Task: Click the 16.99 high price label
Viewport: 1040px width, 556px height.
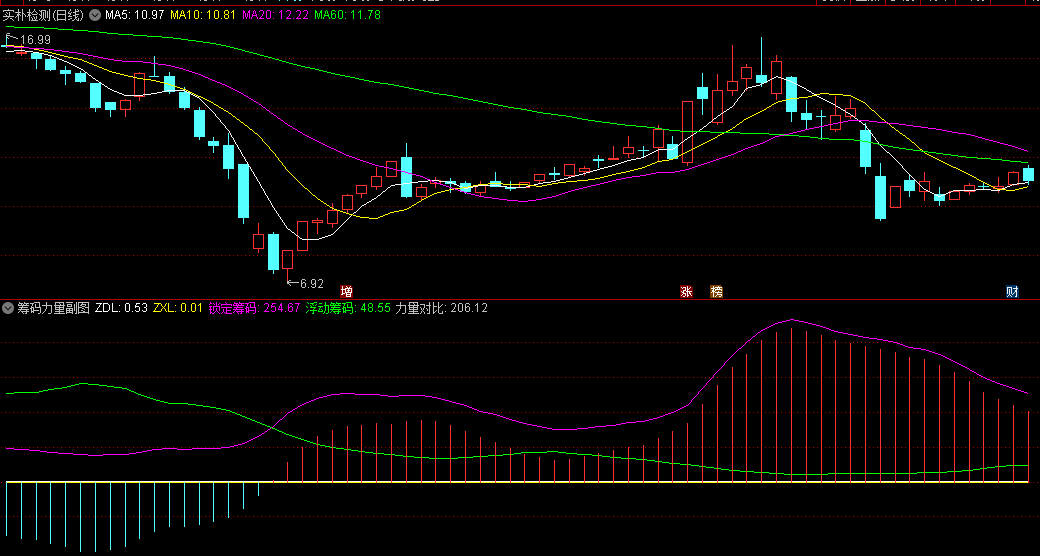Action: click(x=35, y=40)
